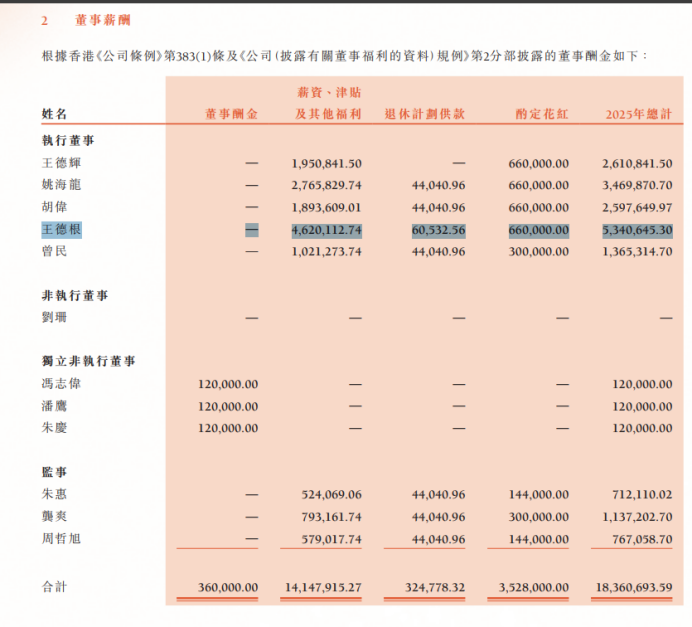Image resolution: width=692 pixels, height=627 pixels.
Task: Click the column header 退休計劃供款
Action: click(425, 114)
